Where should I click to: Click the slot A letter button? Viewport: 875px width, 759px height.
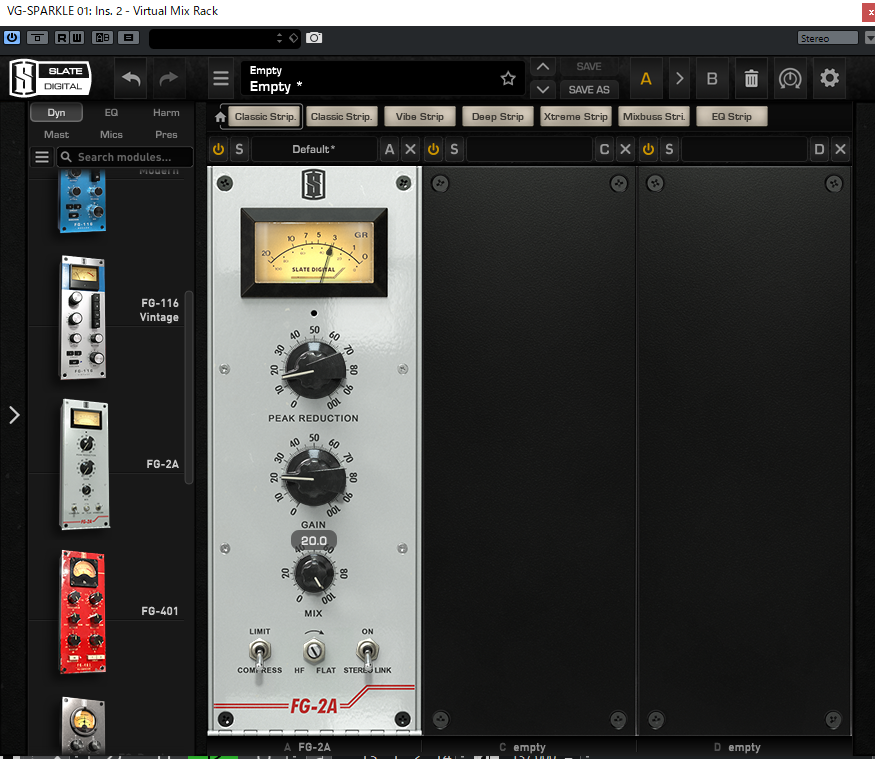pyautogui.click(x=390, y=150)
